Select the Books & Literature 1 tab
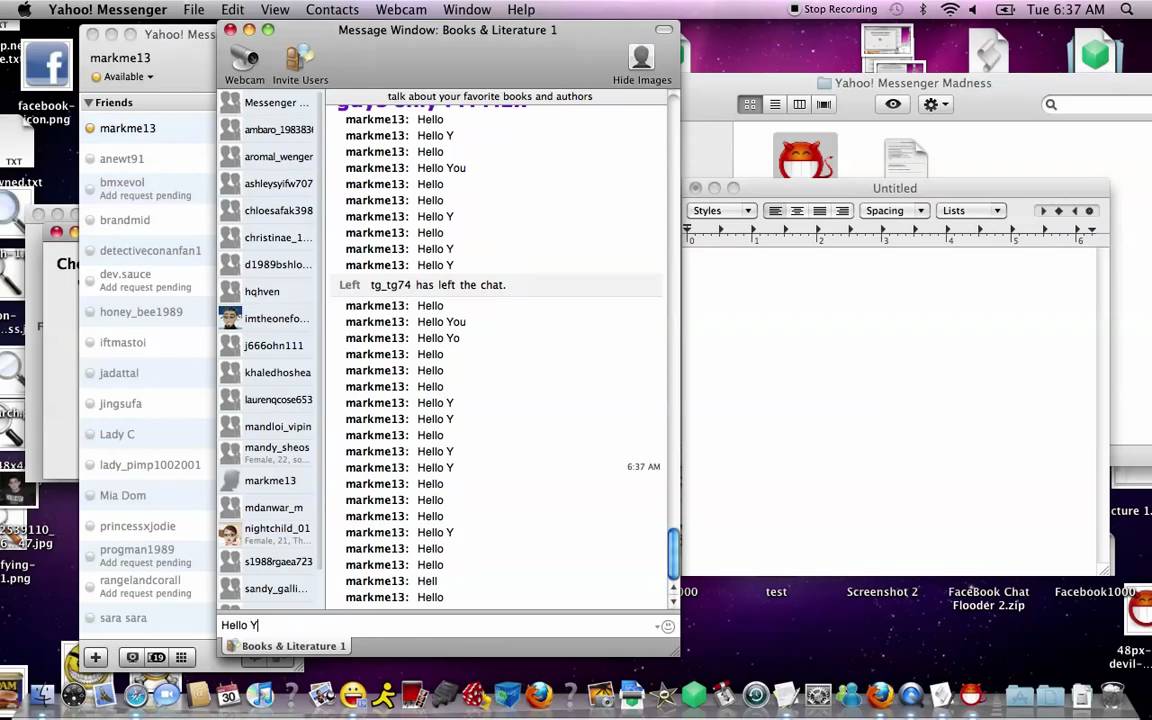The image size is (1152, 720). point(286,646)
